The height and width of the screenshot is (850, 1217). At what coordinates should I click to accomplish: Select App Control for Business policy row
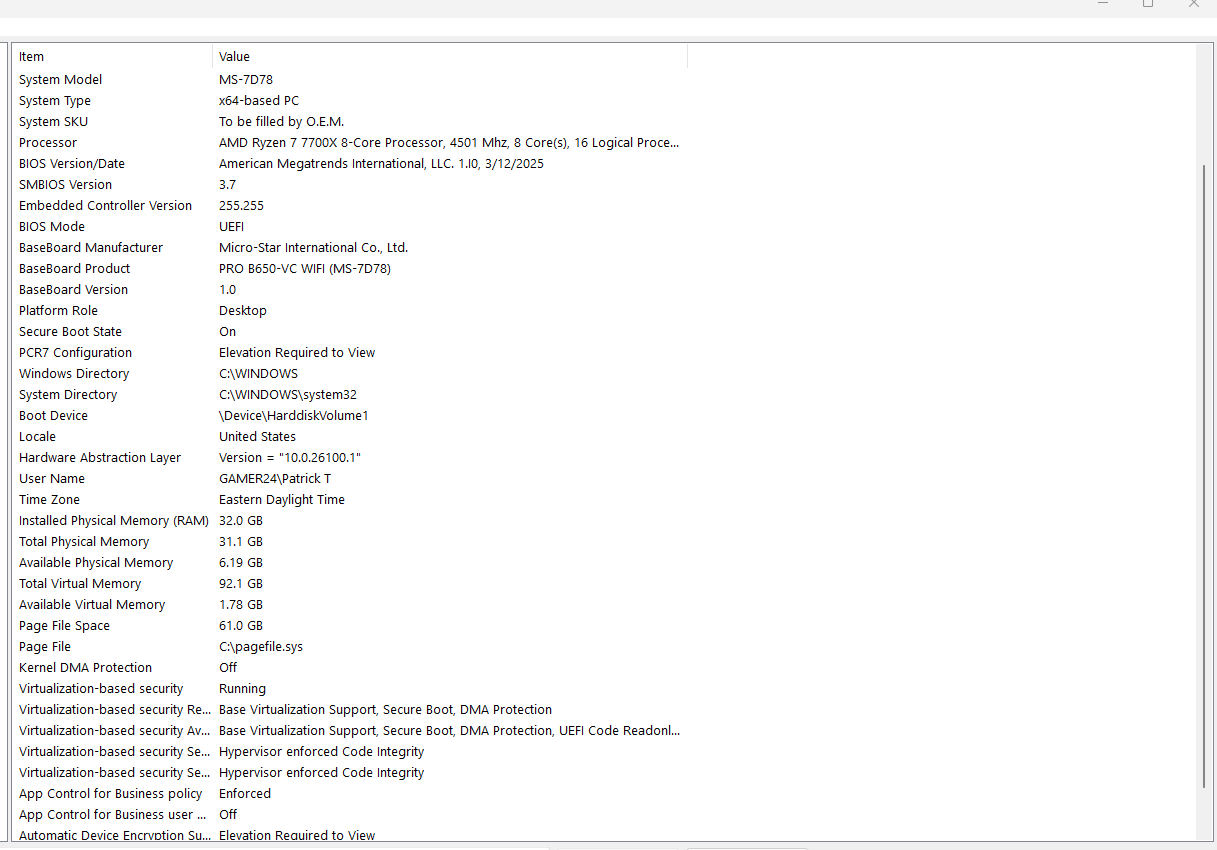350,794
